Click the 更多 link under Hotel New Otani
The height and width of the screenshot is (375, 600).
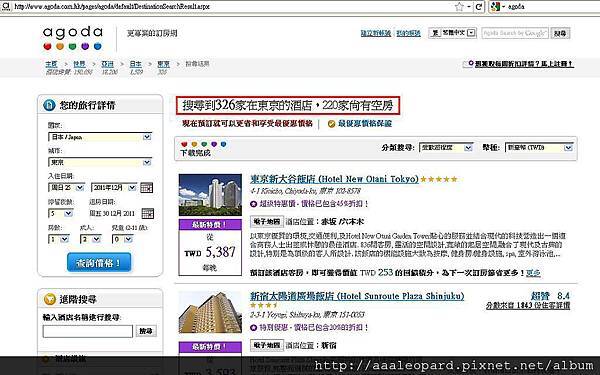pyautogui.click(x=533, y=273)
